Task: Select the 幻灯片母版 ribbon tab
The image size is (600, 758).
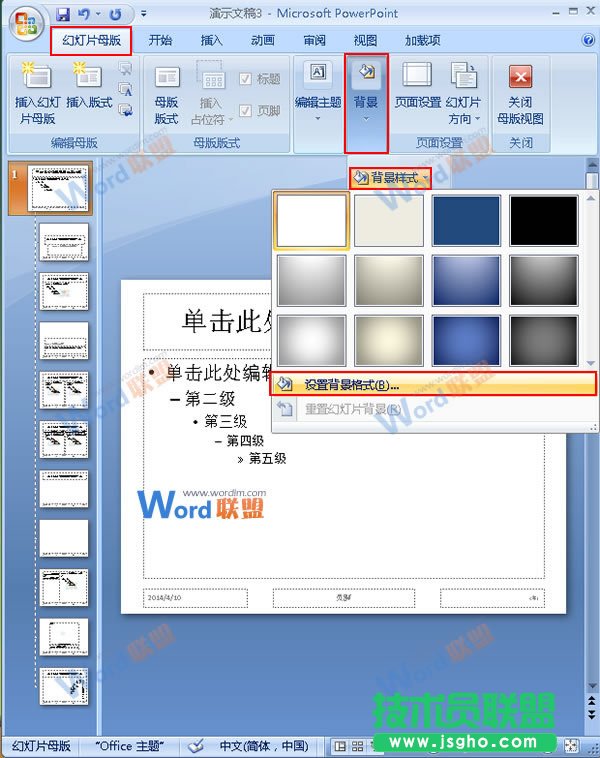Action: pos(91,41)
